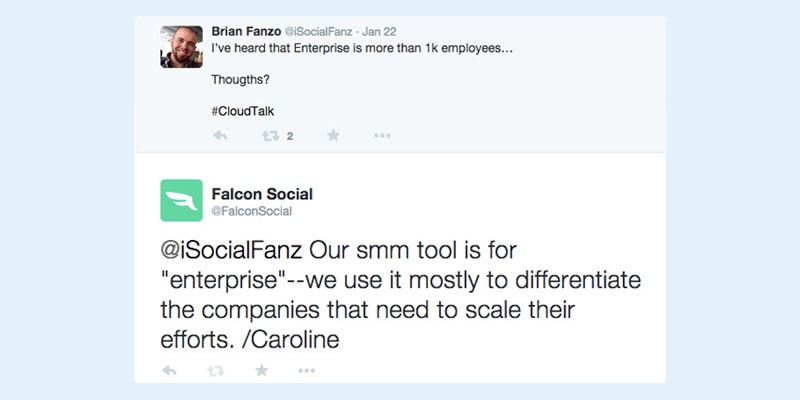Open Brian Fanzo's profile photo
This screenshot has width=800, height=400.
click(x=182, y=47)
